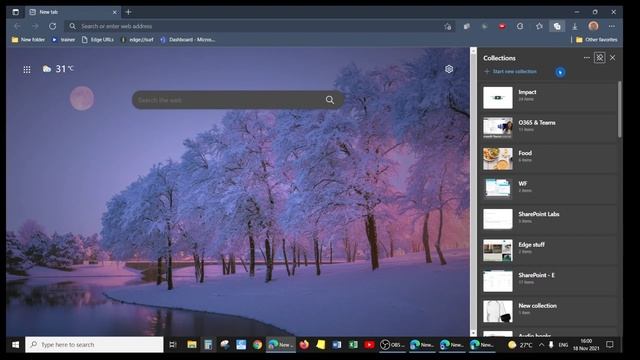The image size is (640, 360).
Task: Open the WF collection
Action: point(549,189)
